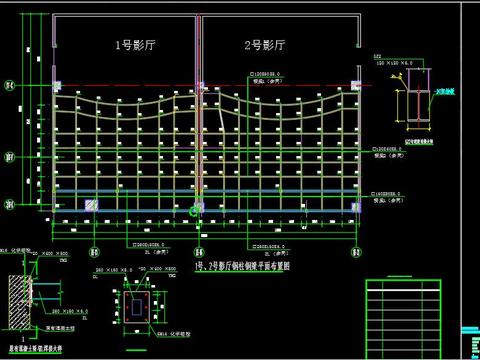Click the left detail title beneath hatched wall
This screenshot has width=480, height=360.
[x=36, y=349]
